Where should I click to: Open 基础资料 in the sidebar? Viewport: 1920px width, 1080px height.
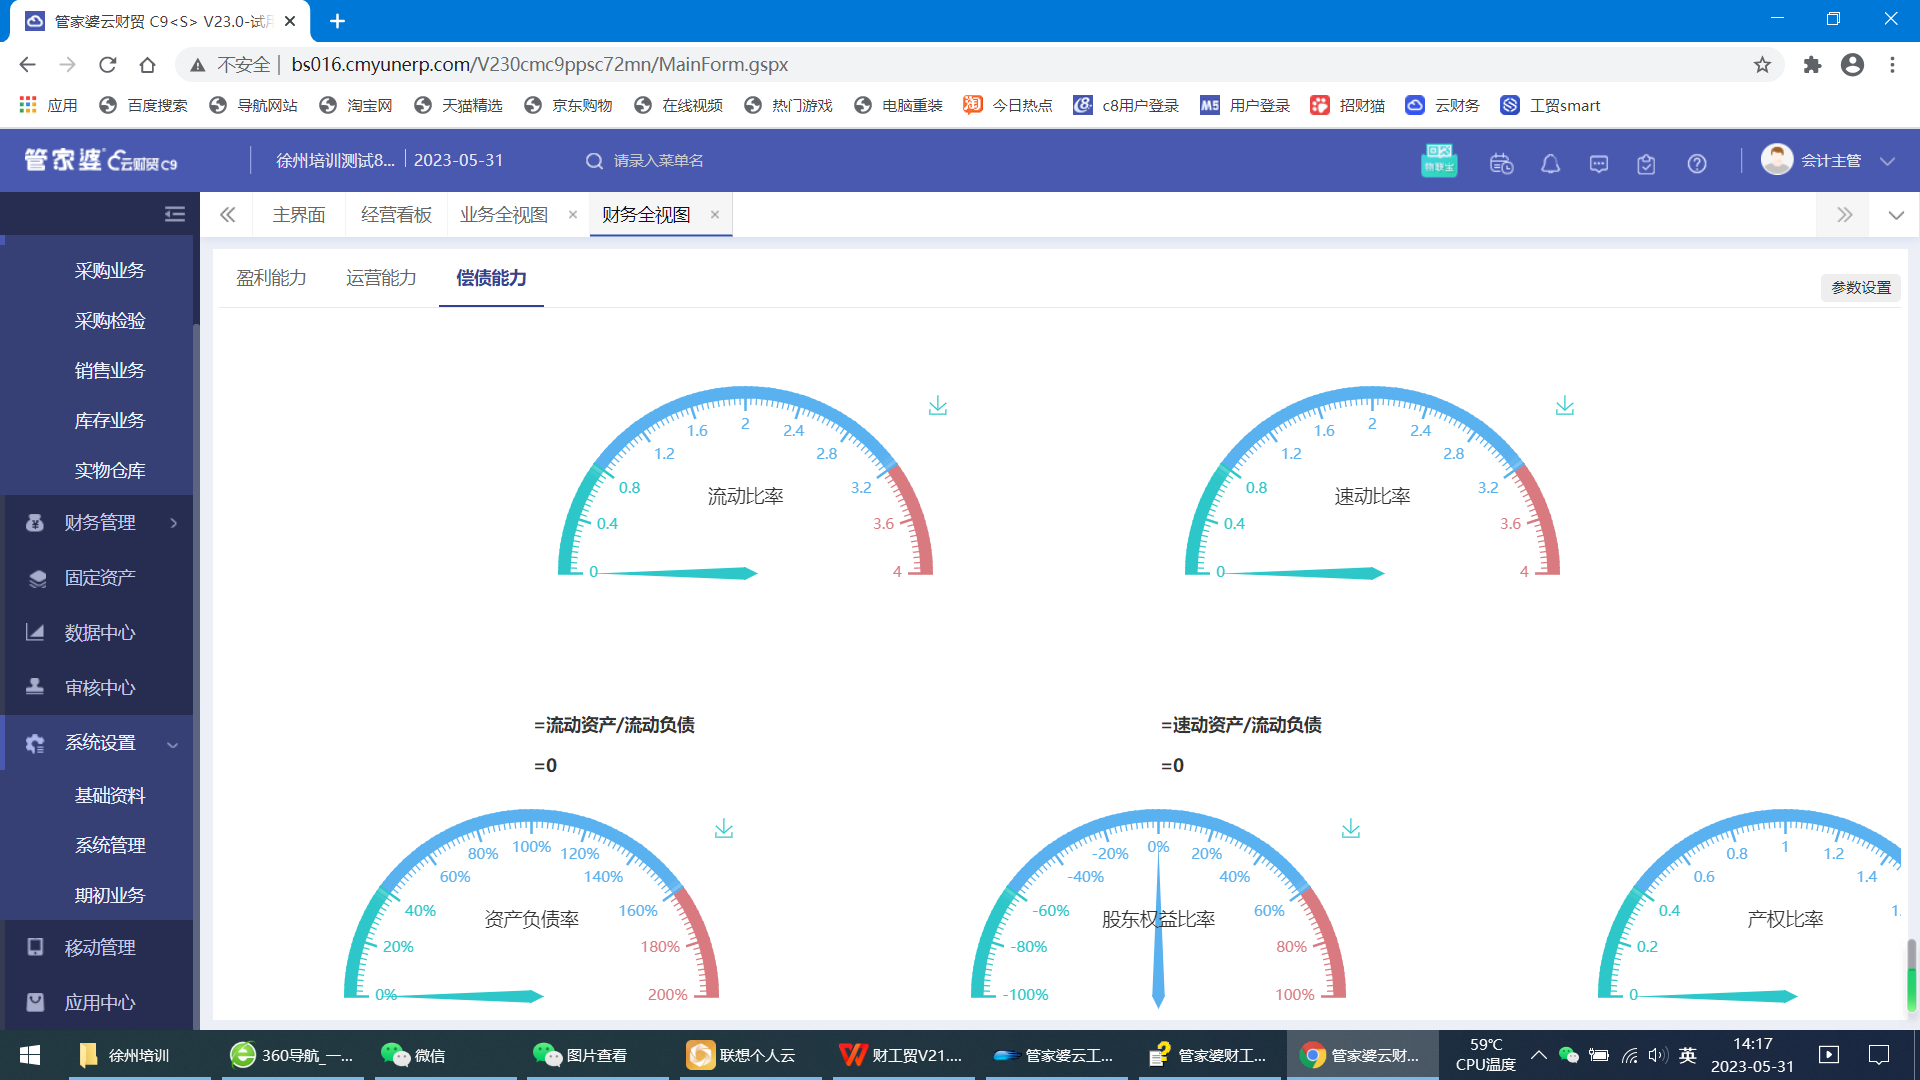[110, 796]
